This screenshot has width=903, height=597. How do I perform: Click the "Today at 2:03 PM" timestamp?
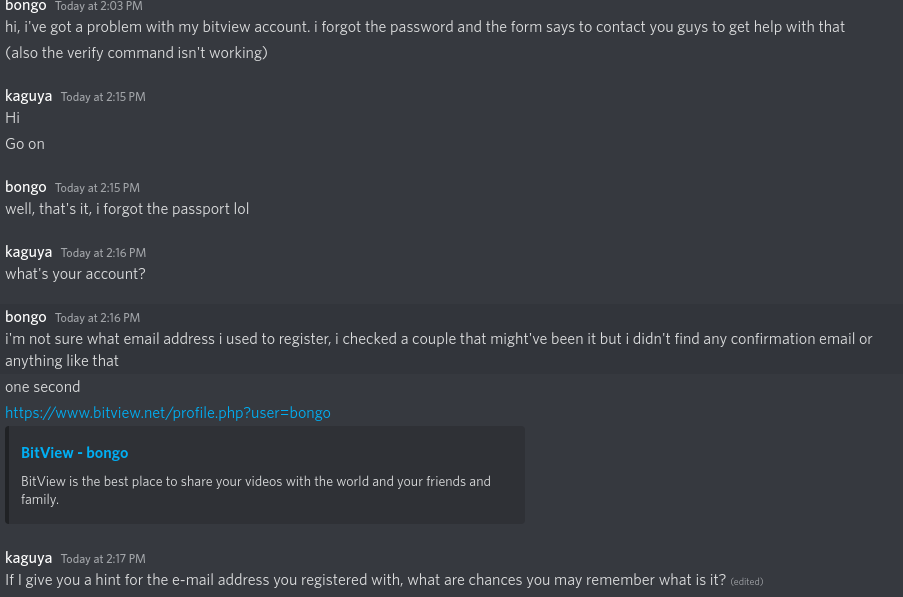[x=98, y=6]
